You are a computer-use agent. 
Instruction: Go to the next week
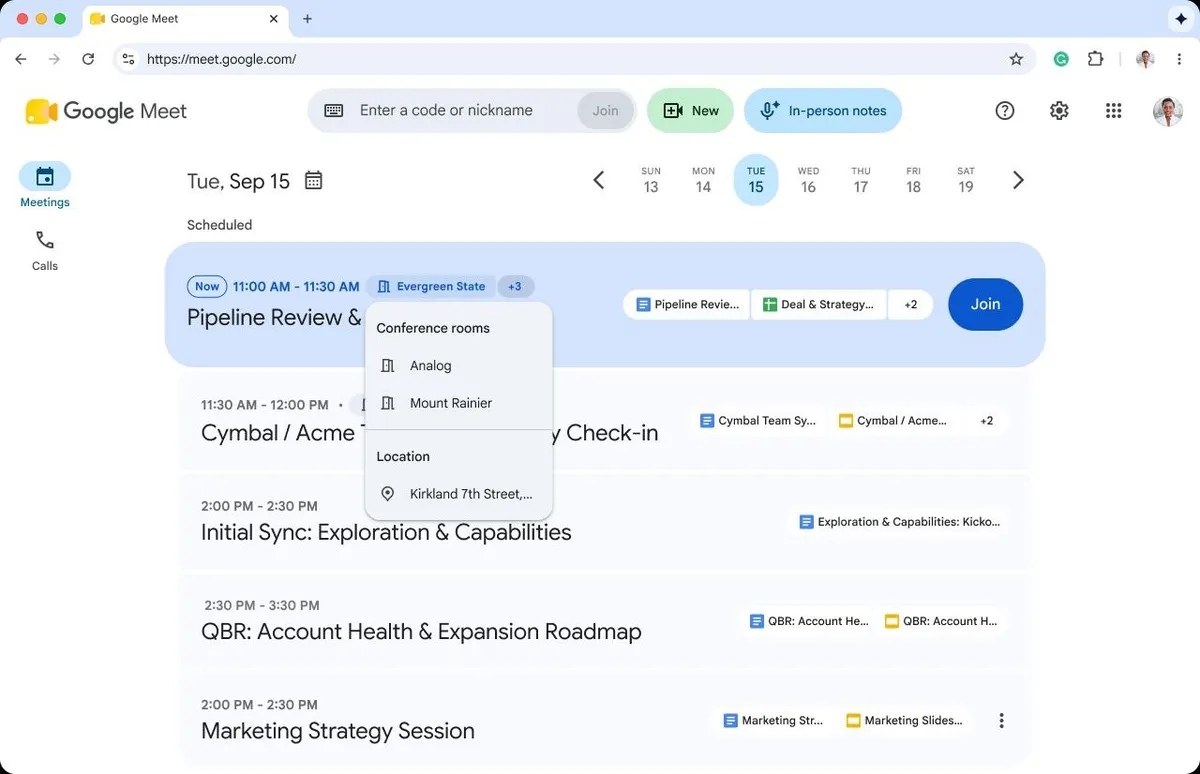click(1018, 180)
